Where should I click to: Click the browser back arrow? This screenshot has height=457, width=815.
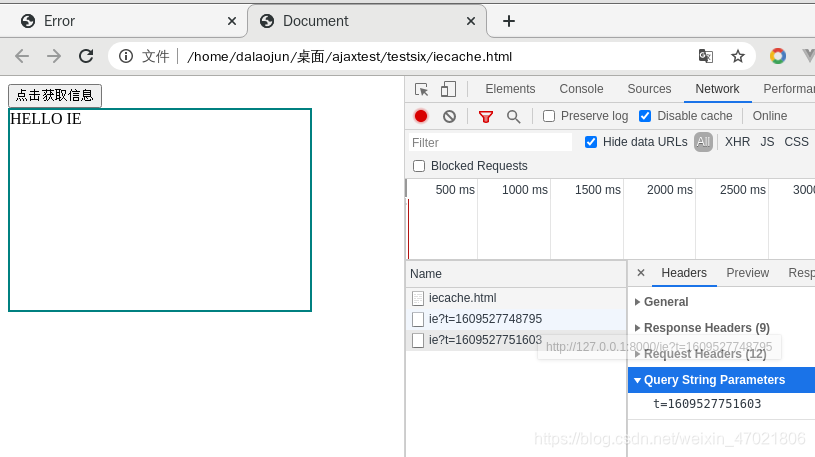pos(22,56)
